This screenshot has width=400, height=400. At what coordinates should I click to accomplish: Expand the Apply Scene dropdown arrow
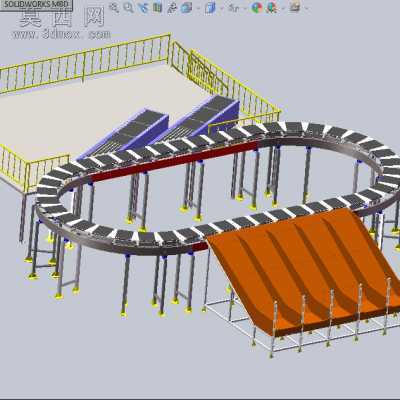282,8
